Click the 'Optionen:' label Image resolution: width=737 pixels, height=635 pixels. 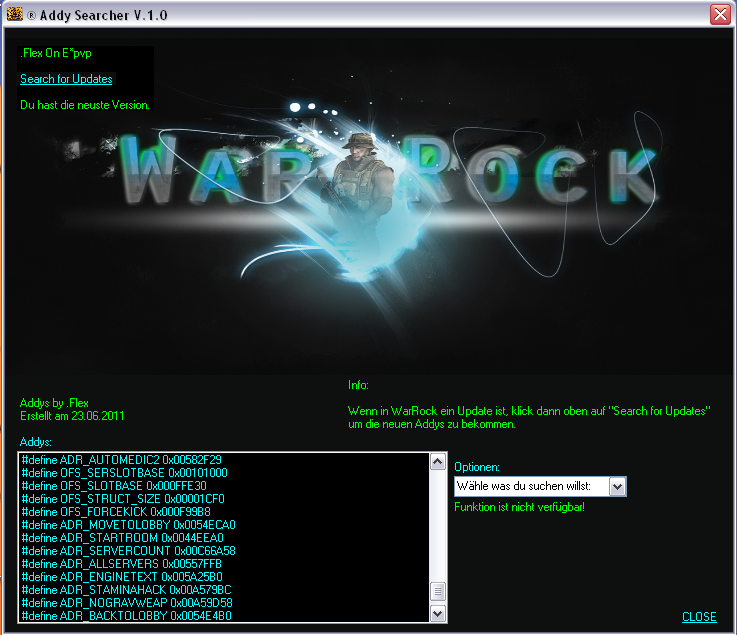pyautogui.click(x=477, y=467)
